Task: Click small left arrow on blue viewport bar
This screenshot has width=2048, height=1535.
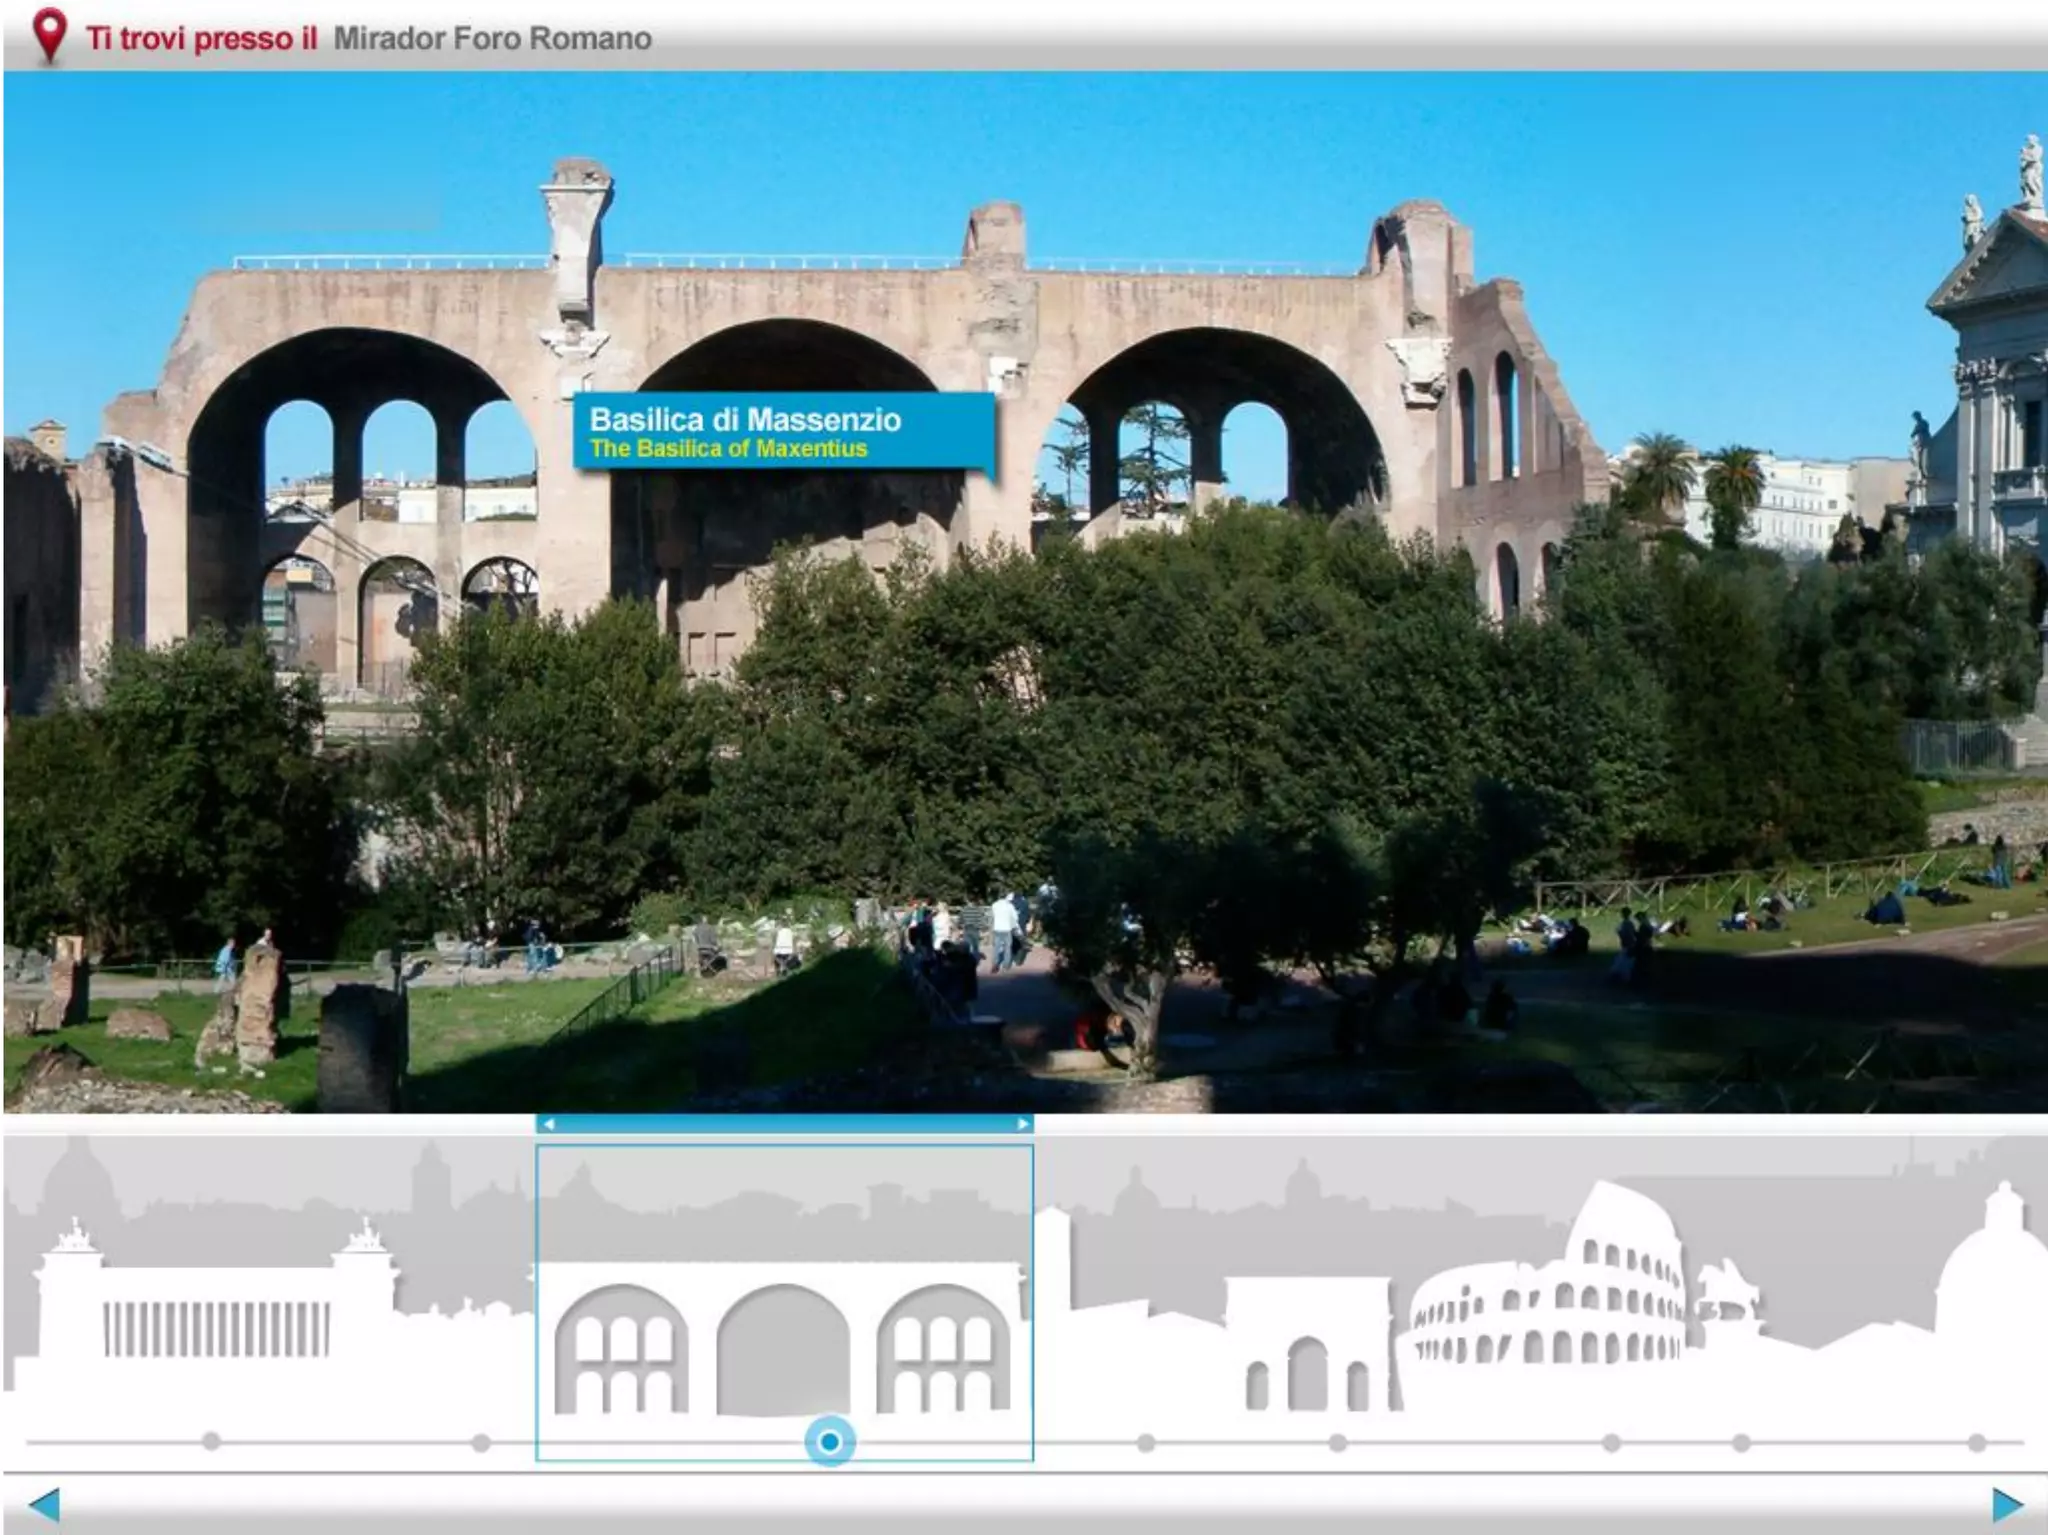Action: click(548, 1124)
